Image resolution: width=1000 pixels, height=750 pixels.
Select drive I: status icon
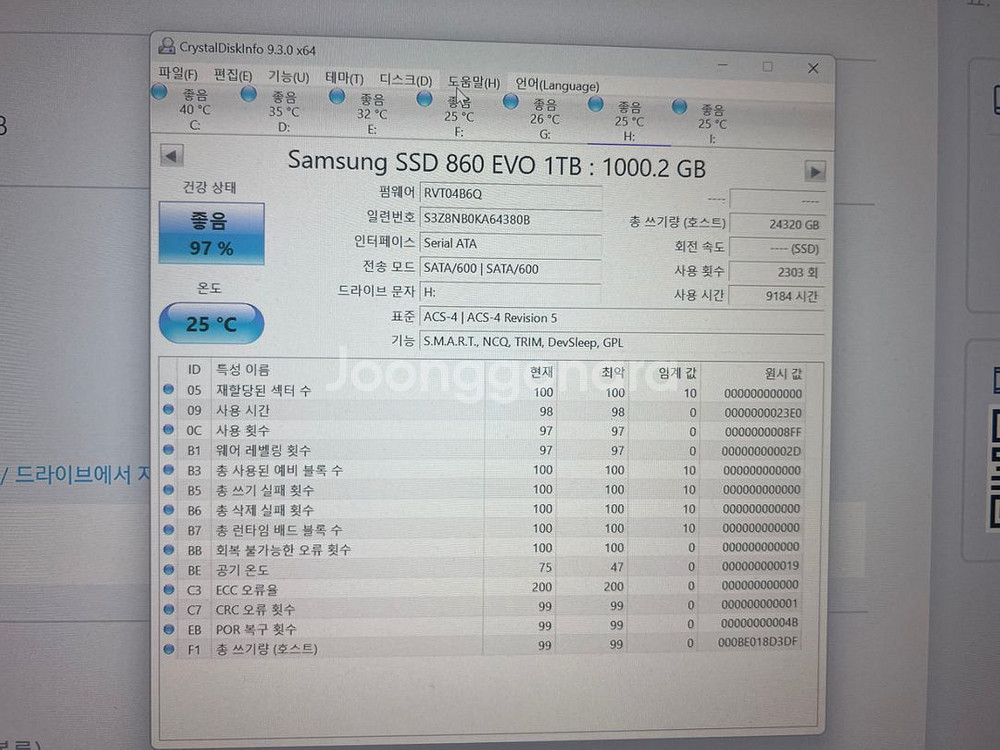[679, 106]
